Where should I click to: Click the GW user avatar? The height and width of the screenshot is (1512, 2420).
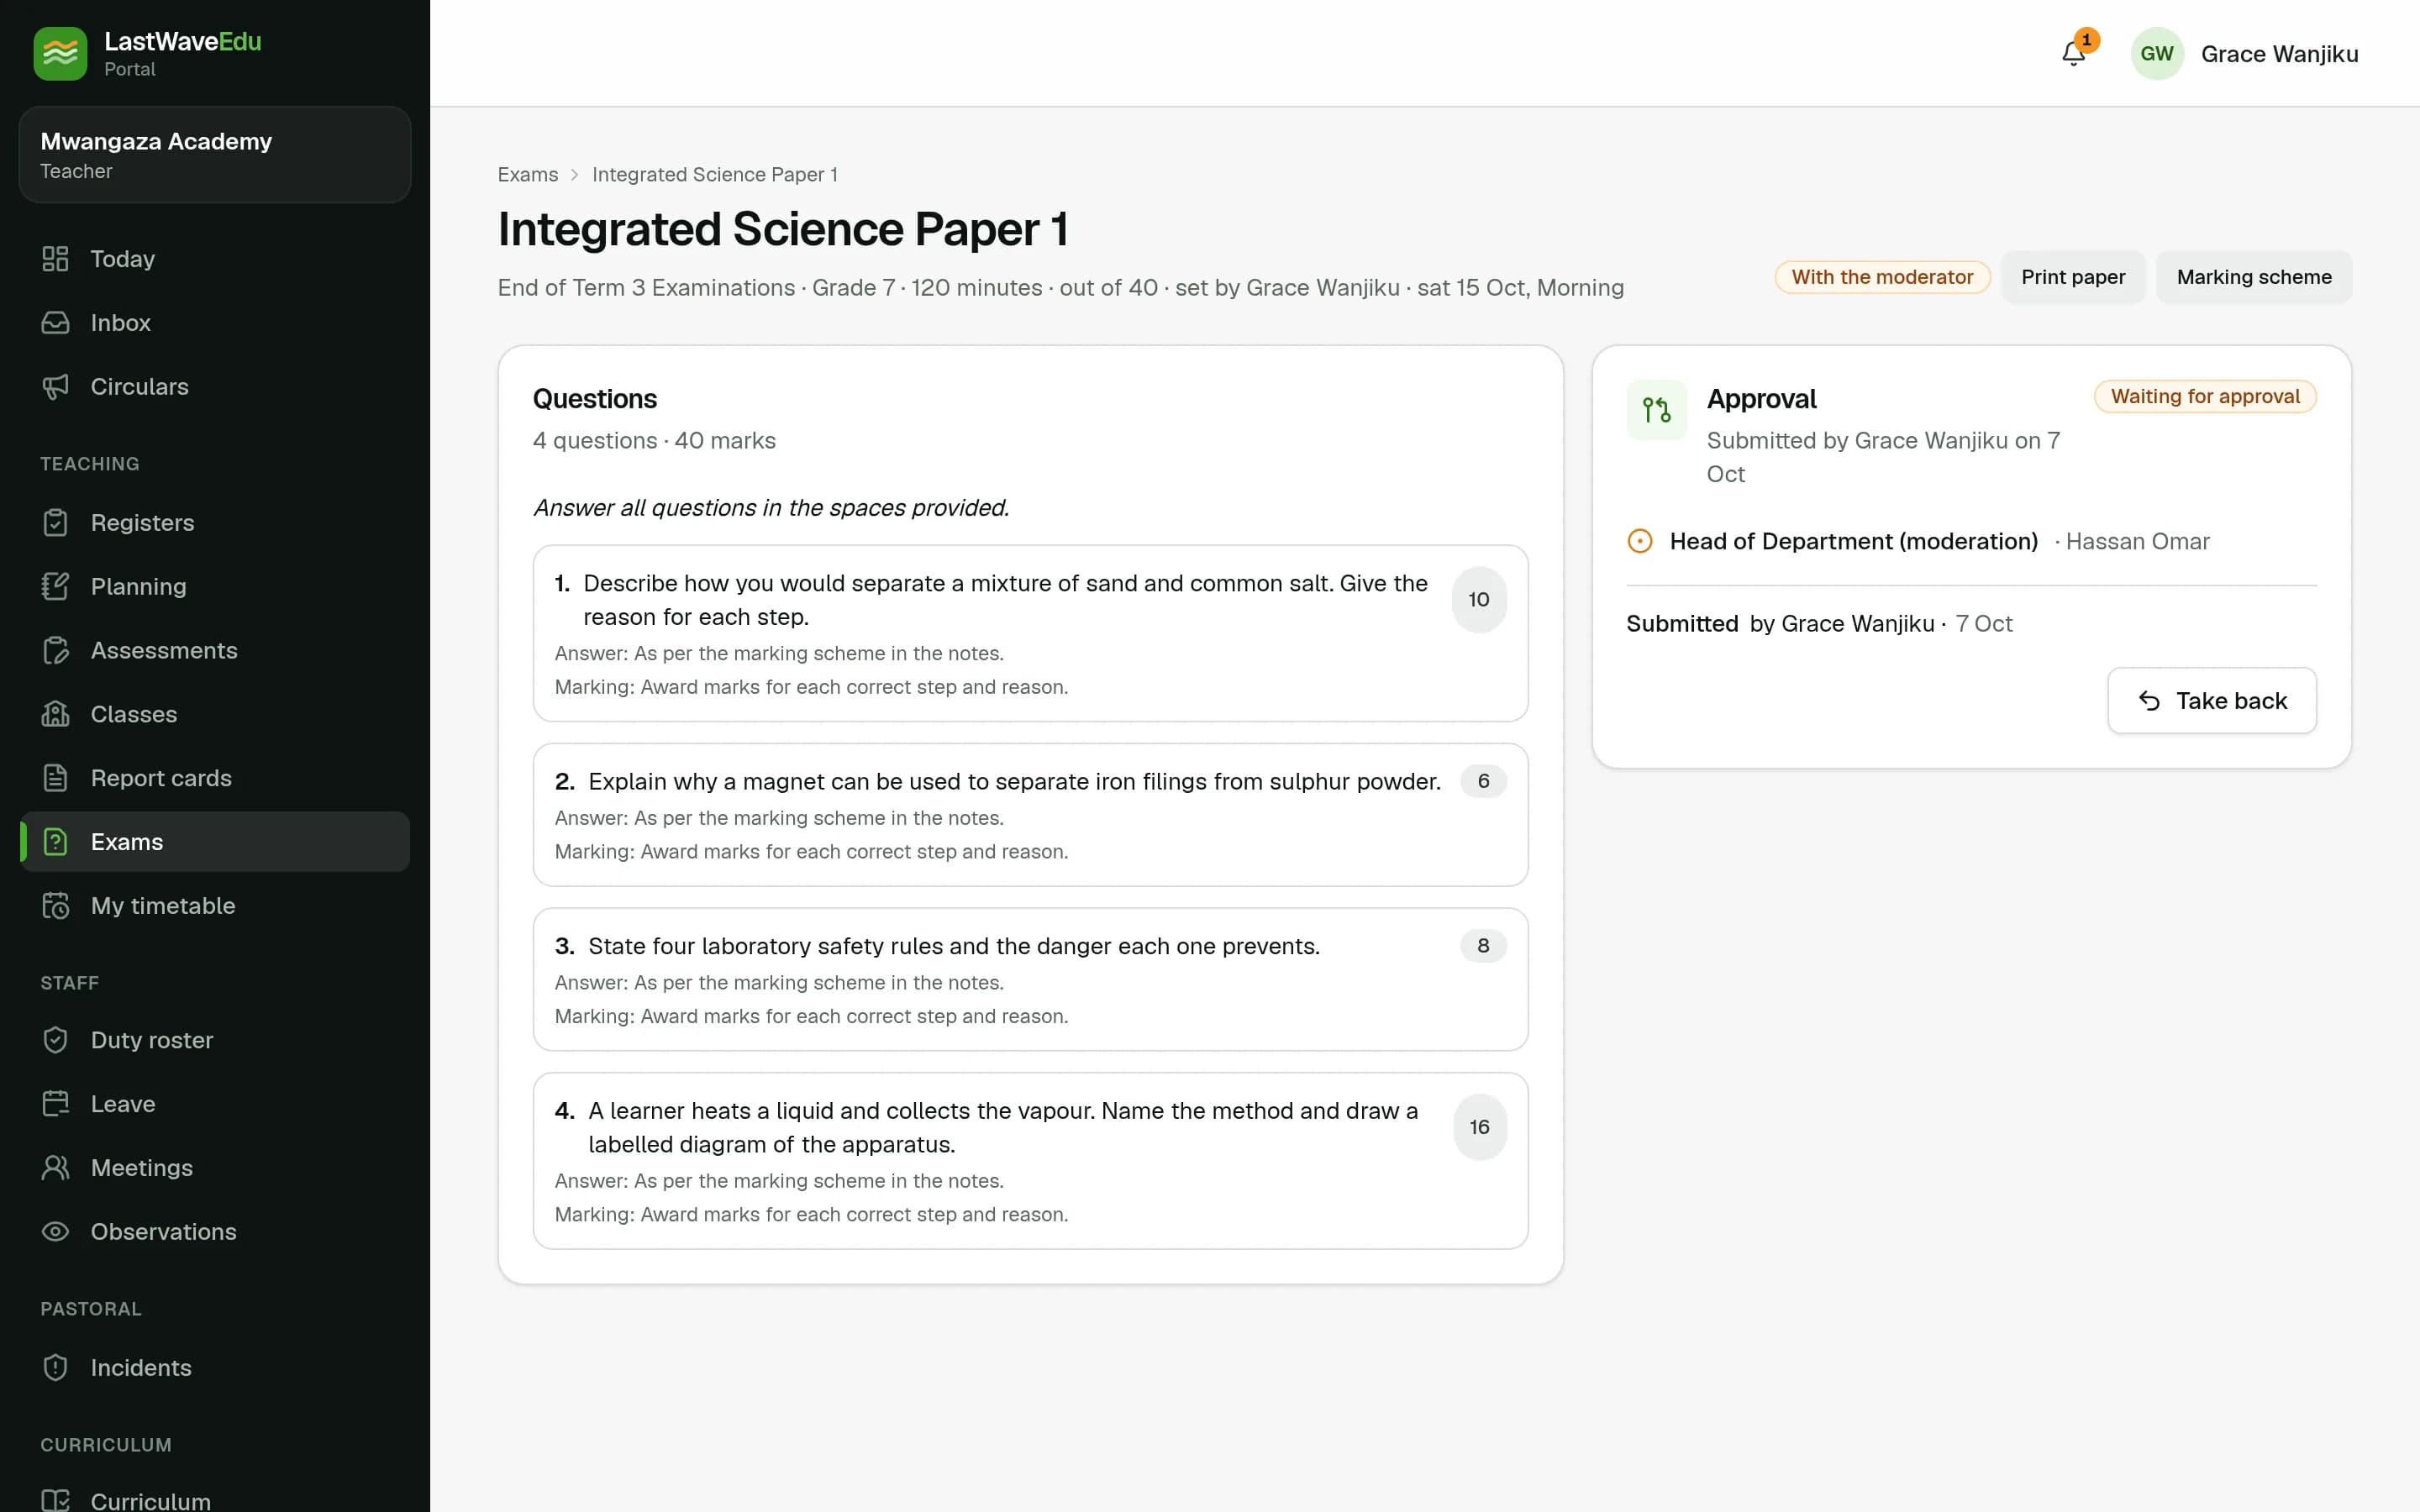point(2156,54)
